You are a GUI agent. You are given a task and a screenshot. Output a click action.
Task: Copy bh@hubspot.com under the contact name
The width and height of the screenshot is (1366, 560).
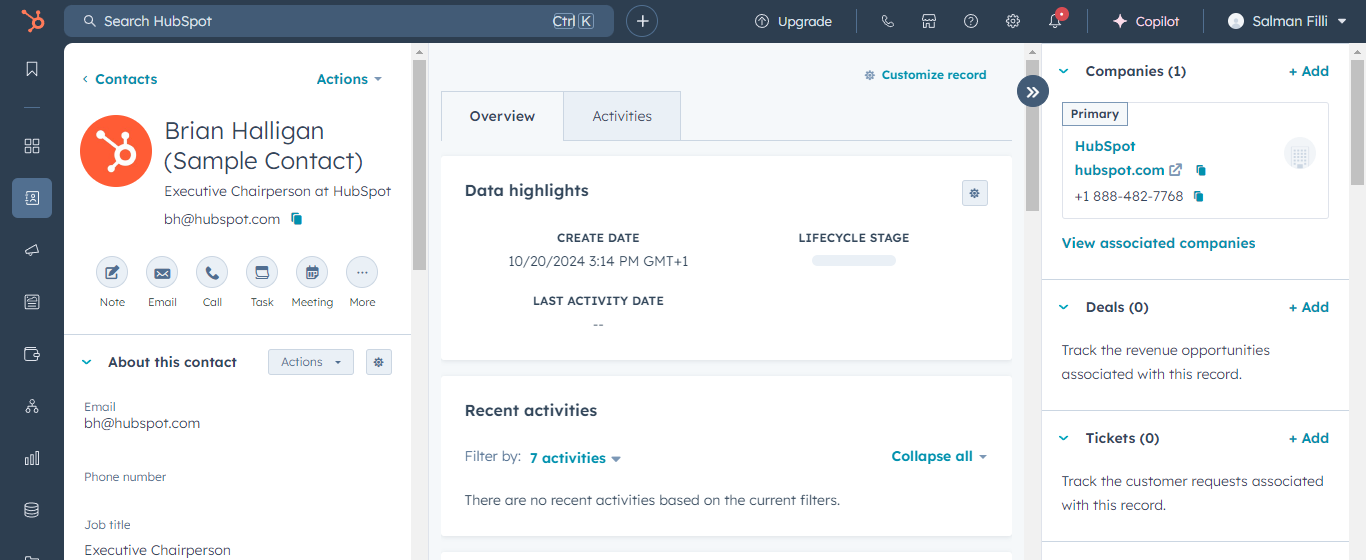tap(296, 219)
